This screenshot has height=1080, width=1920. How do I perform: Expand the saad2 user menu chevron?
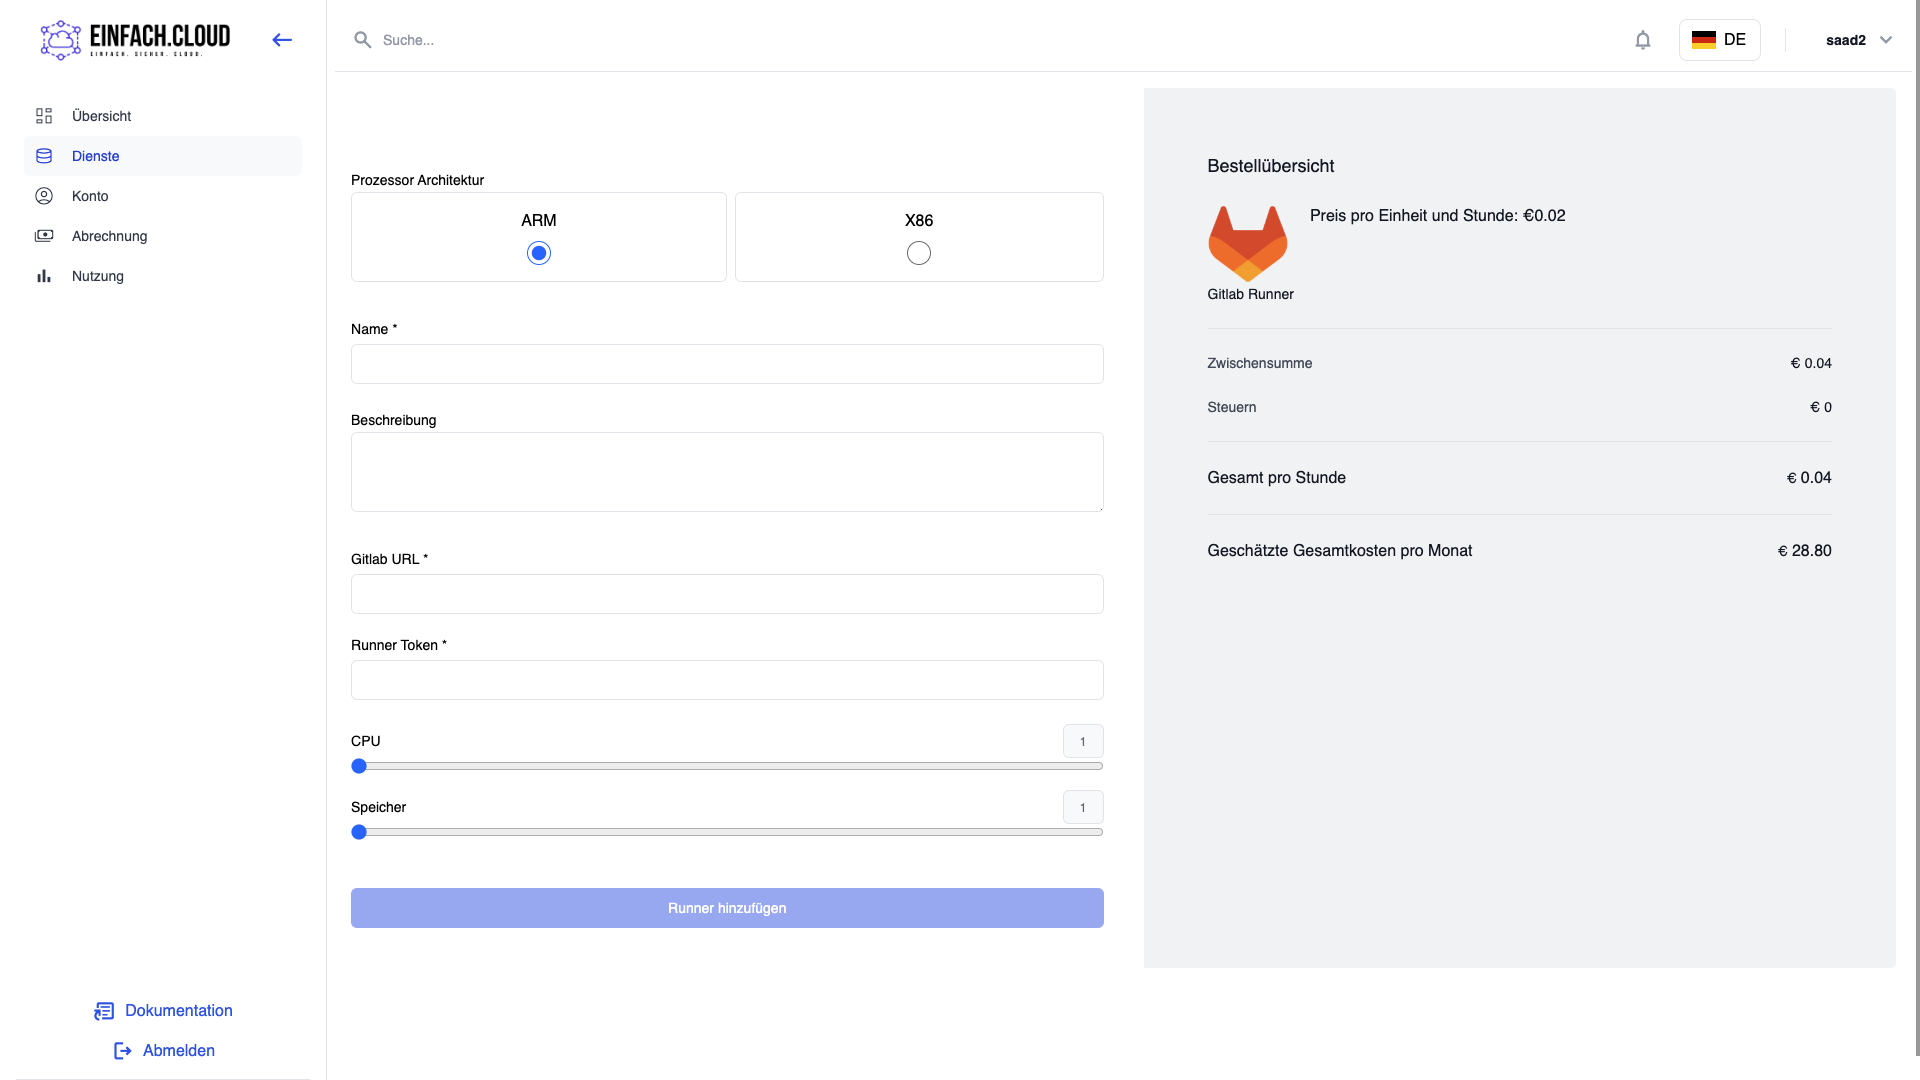pos(1885,40)
